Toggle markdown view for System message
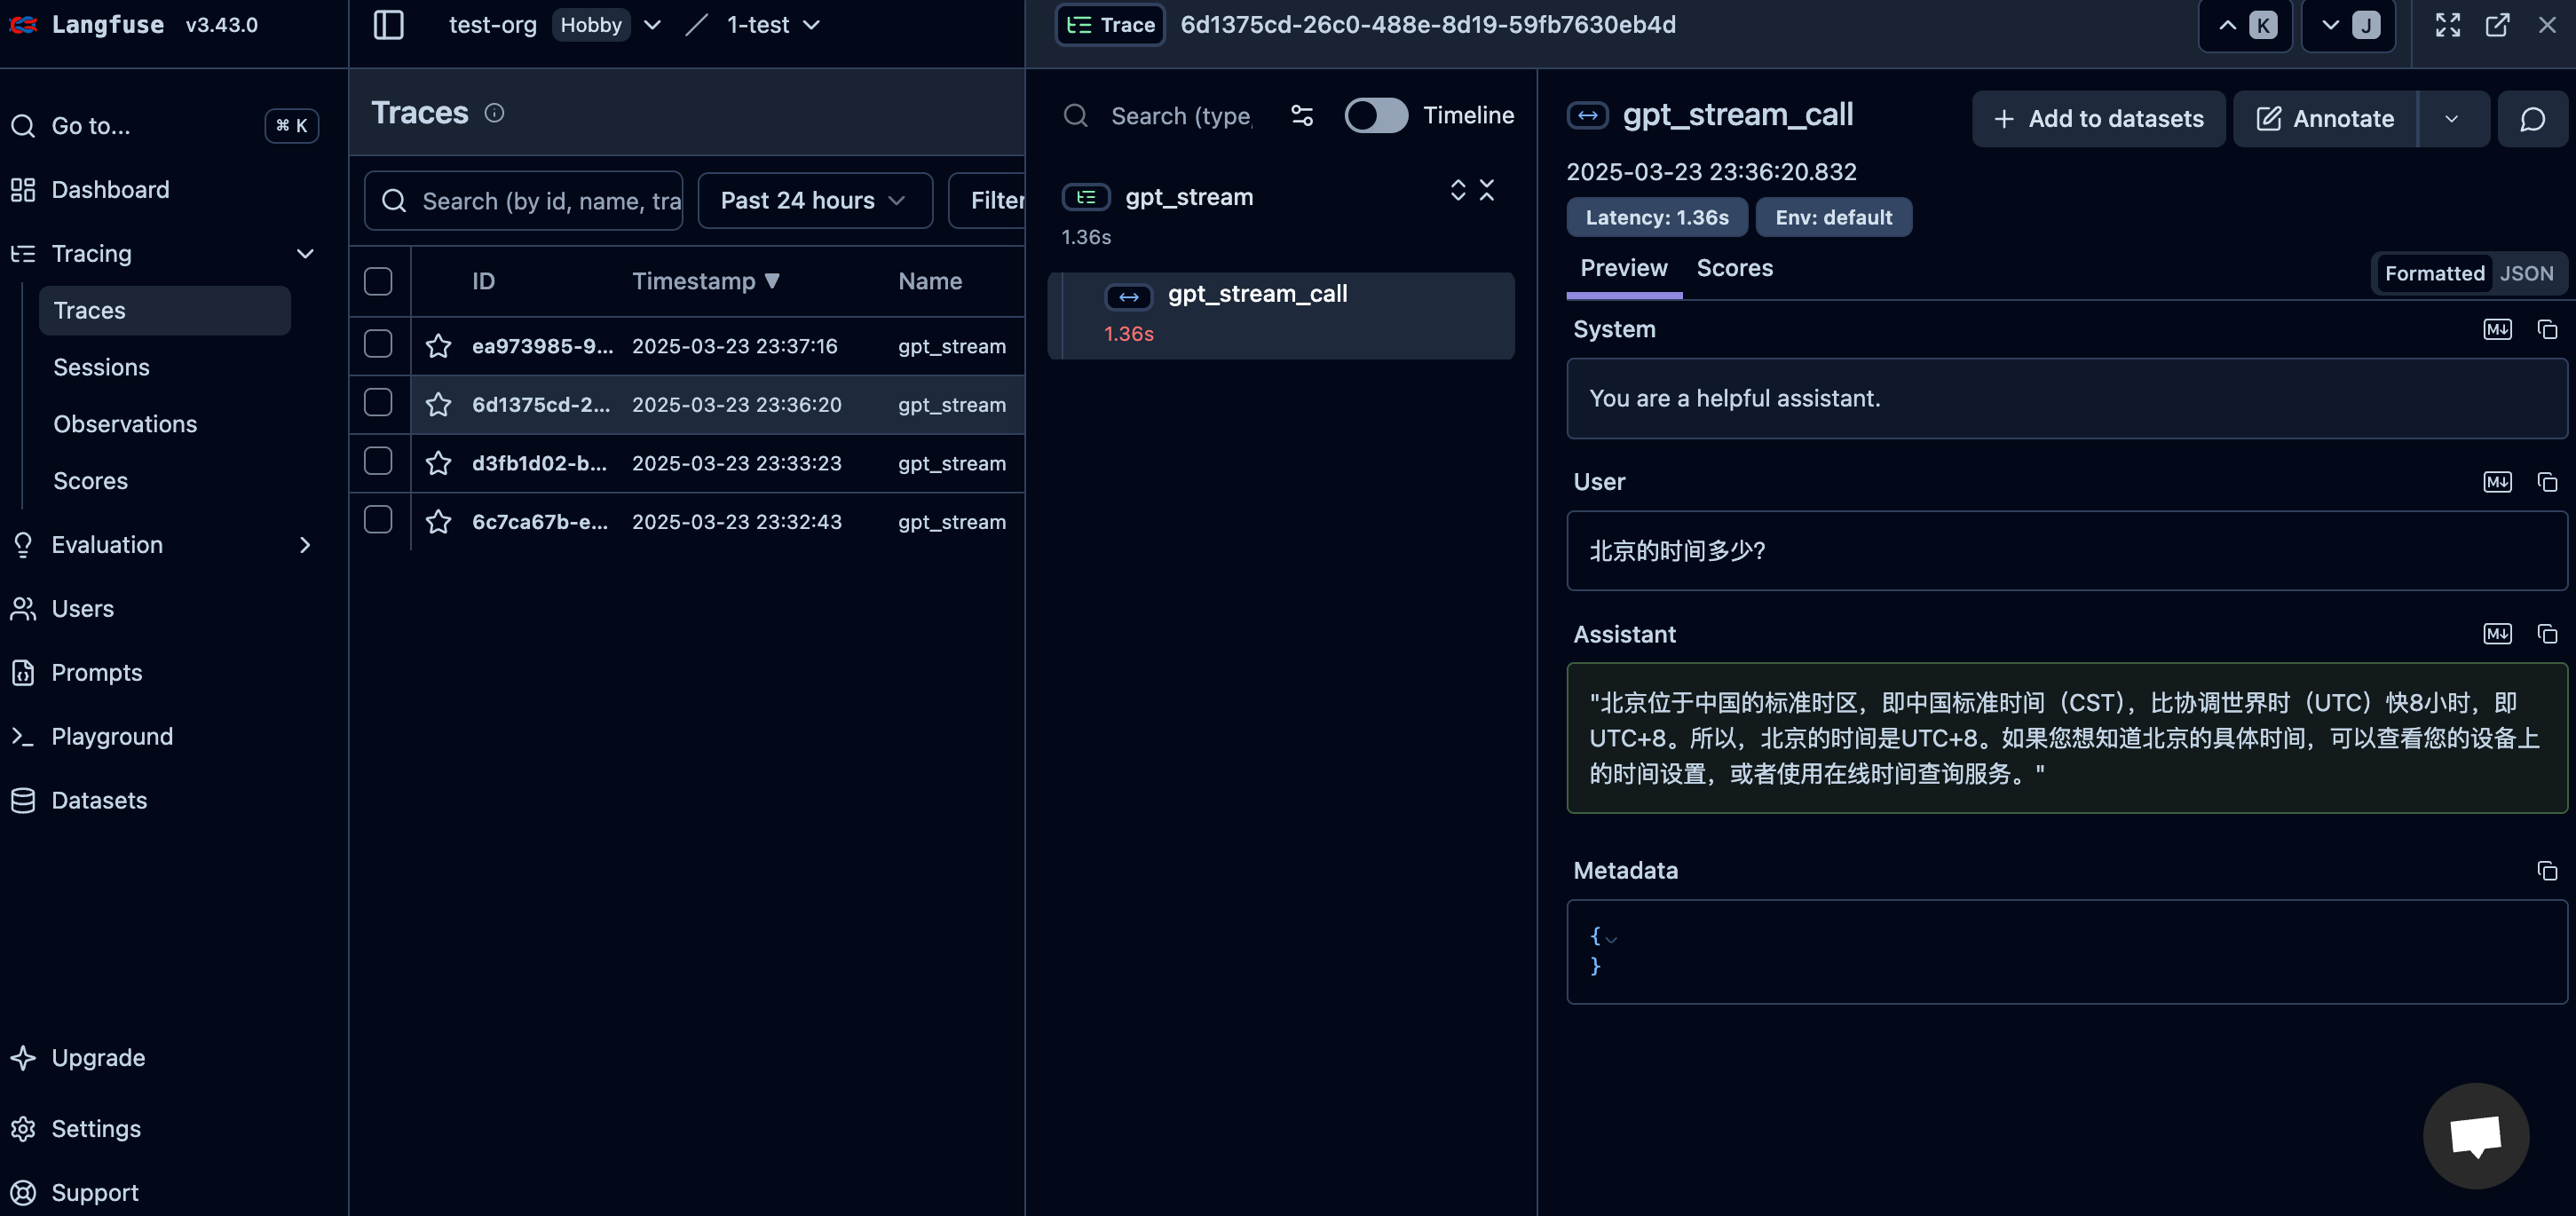This screenshot has width=2576, height=1216. pos(2496,329)
